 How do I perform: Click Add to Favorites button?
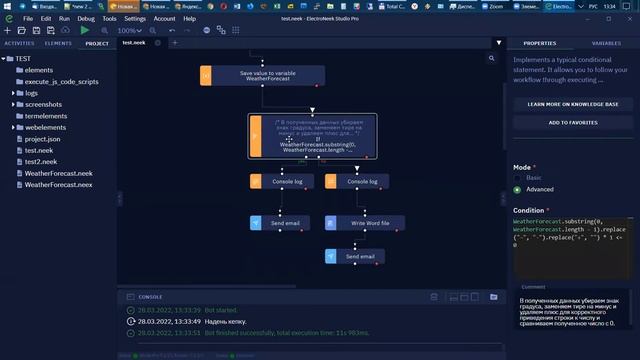tap(573, 122)
